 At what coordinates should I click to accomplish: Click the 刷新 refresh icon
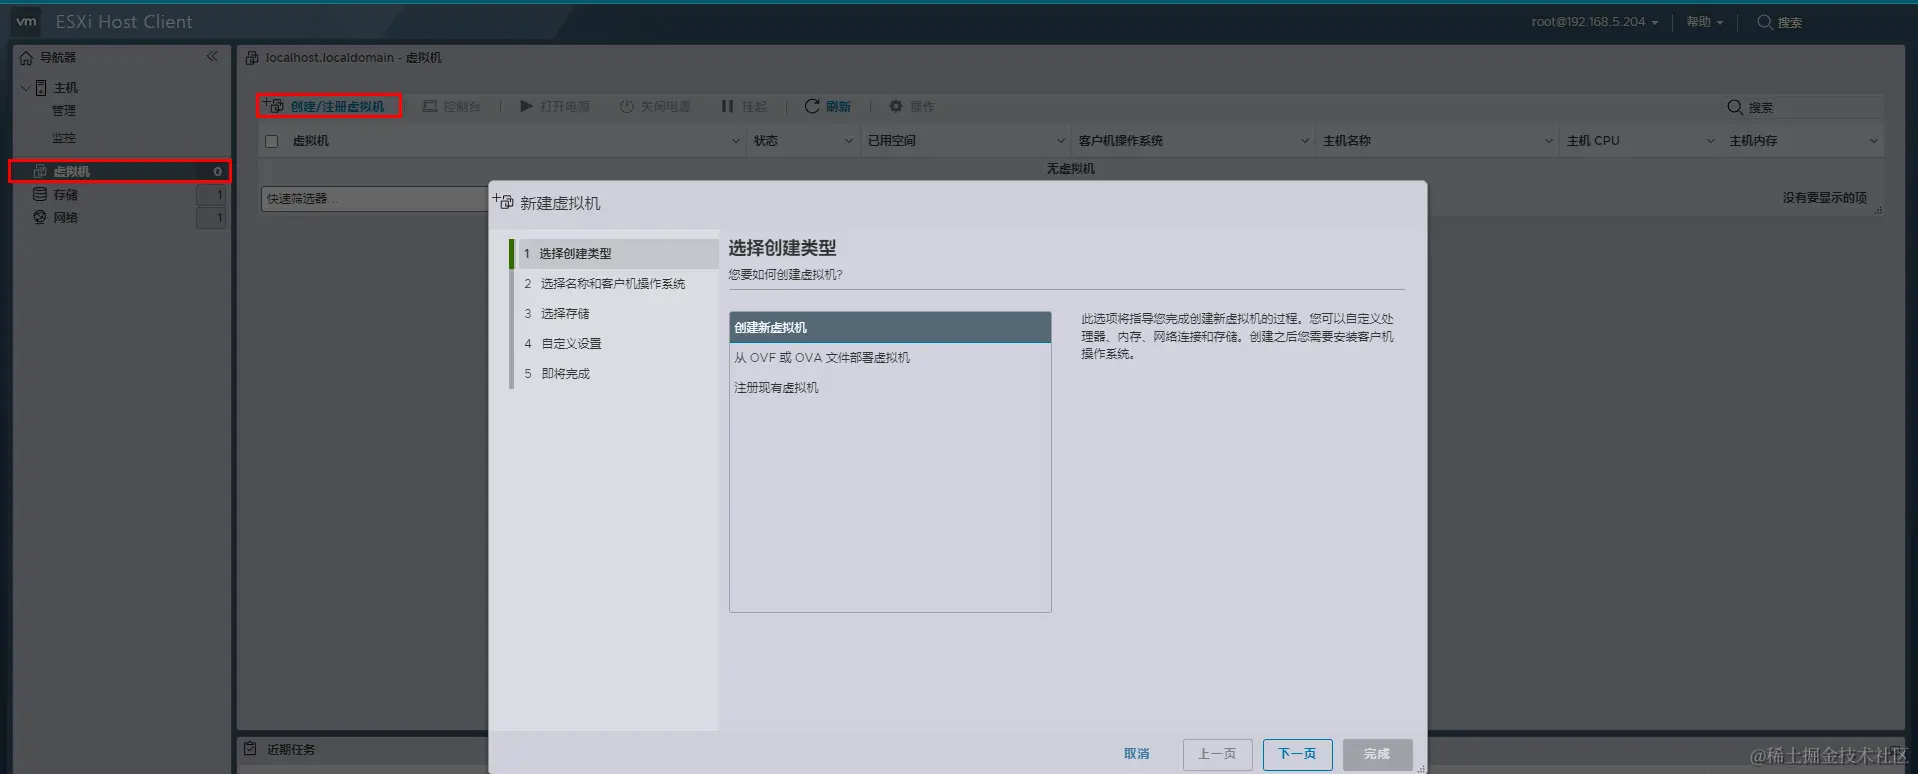pos(812,106)
